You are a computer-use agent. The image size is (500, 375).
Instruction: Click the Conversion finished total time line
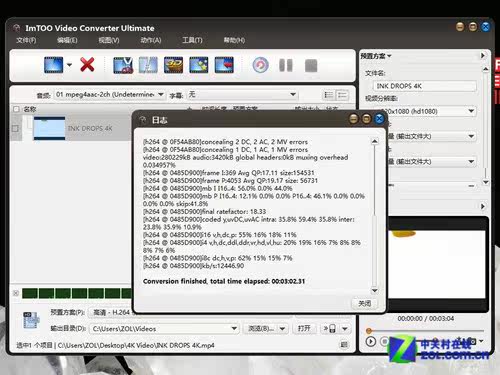[x=224, y=281]
